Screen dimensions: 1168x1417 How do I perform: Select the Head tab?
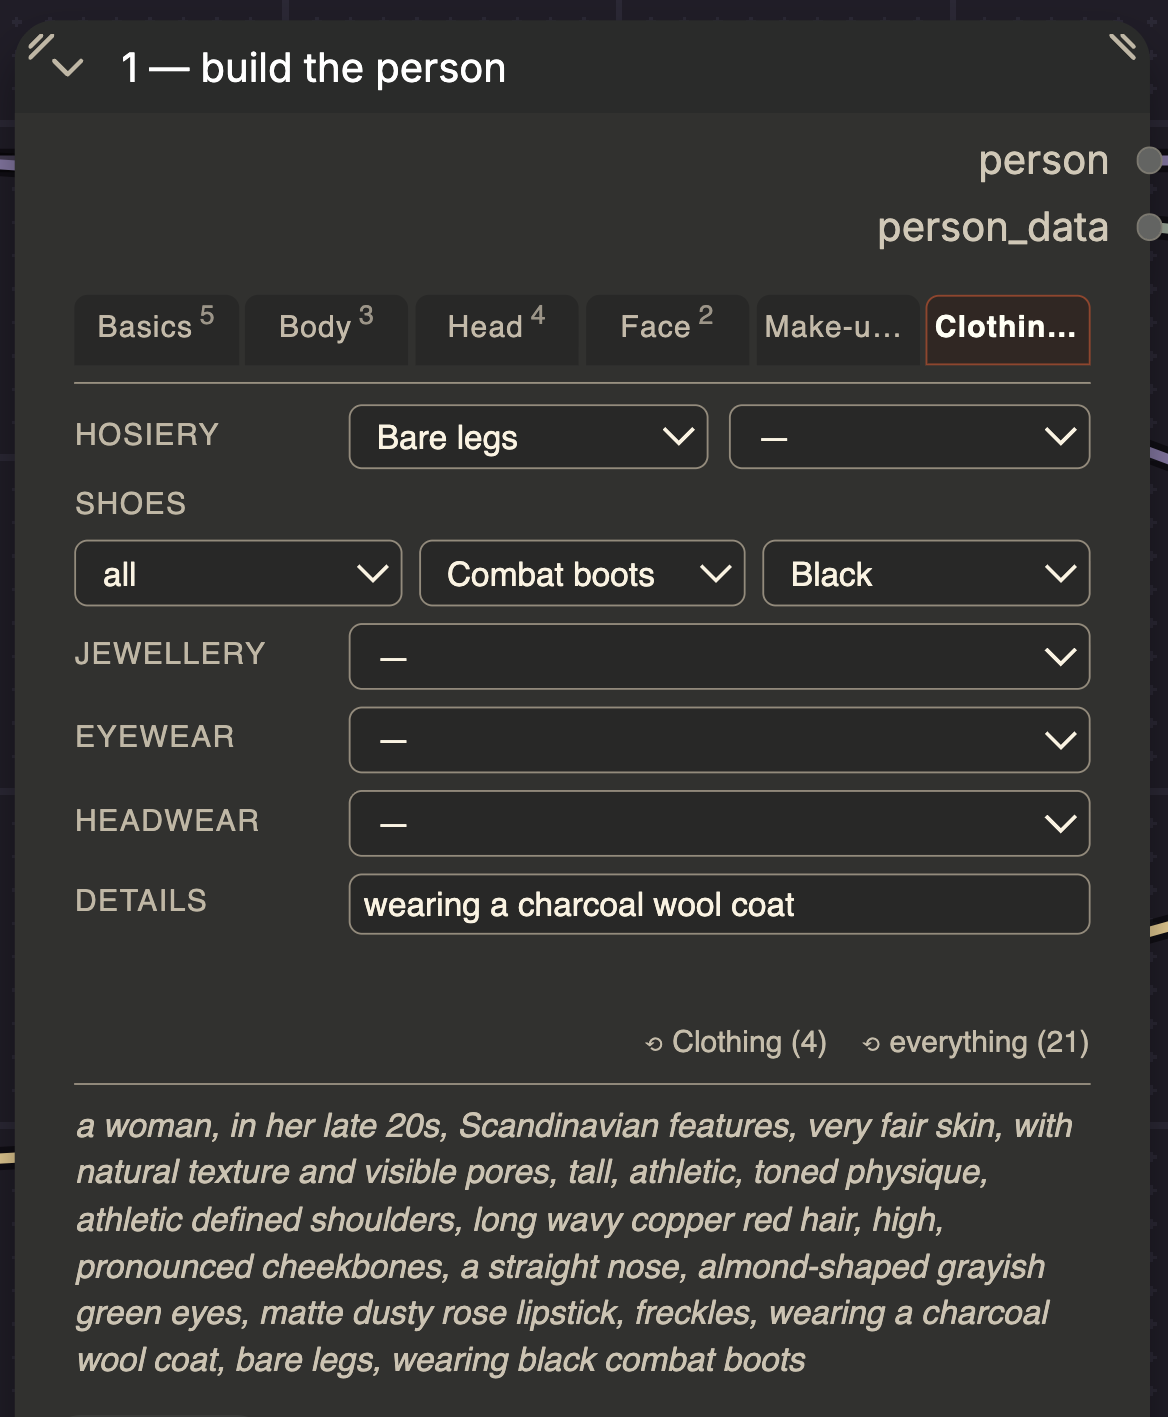(497, 329)
